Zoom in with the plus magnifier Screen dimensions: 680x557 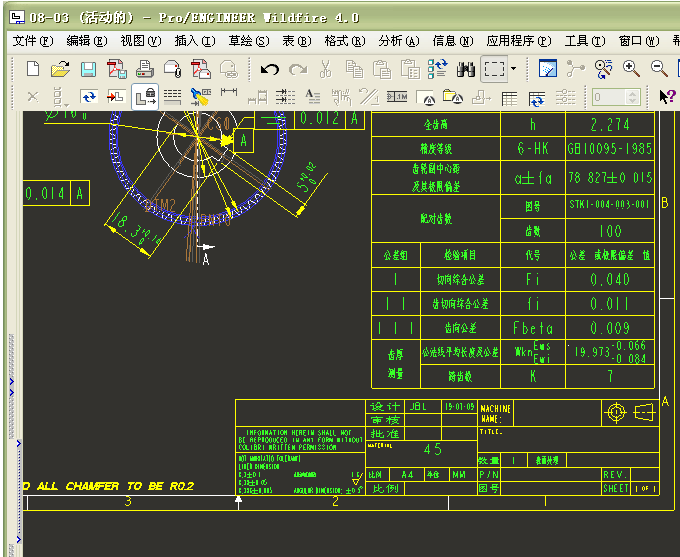pyautogui.click(x=631, y=69)
